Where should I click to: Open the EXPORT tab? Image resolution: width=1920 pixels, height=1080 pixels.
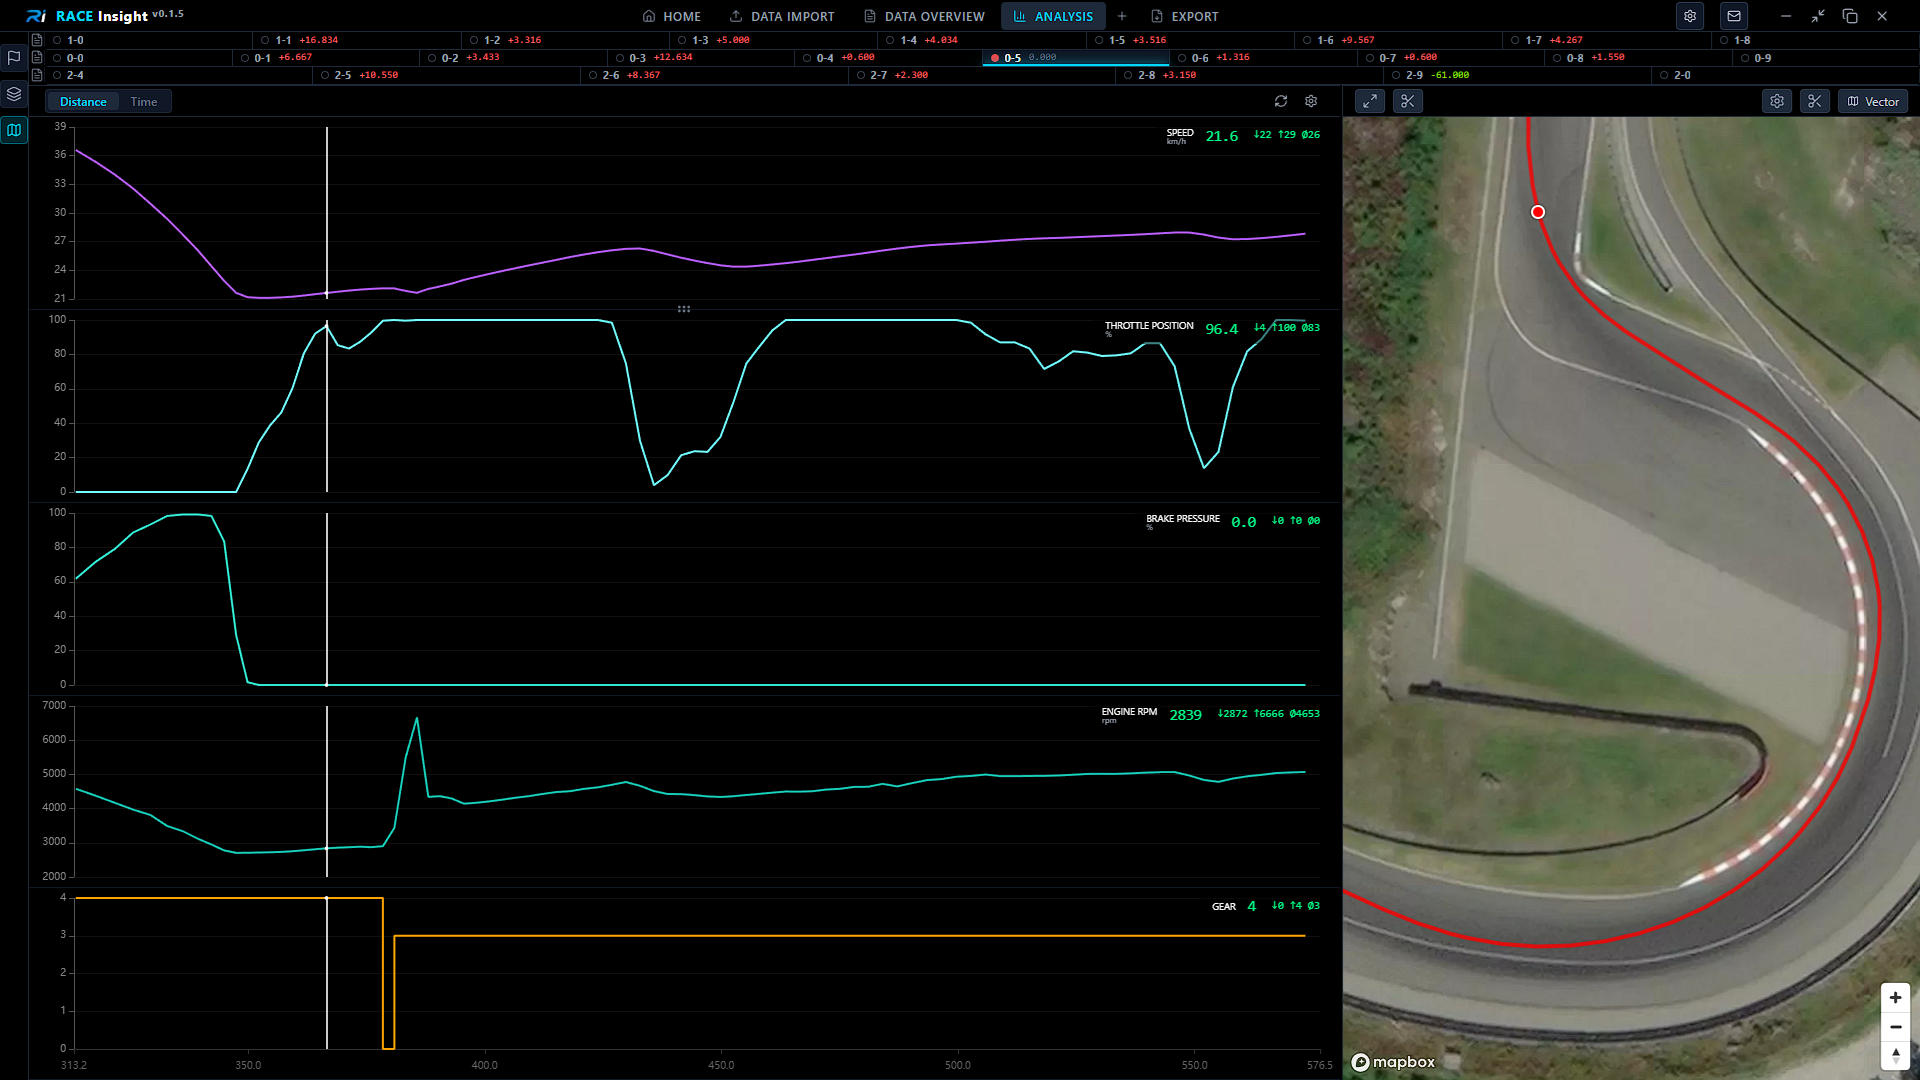(1185, 16)
